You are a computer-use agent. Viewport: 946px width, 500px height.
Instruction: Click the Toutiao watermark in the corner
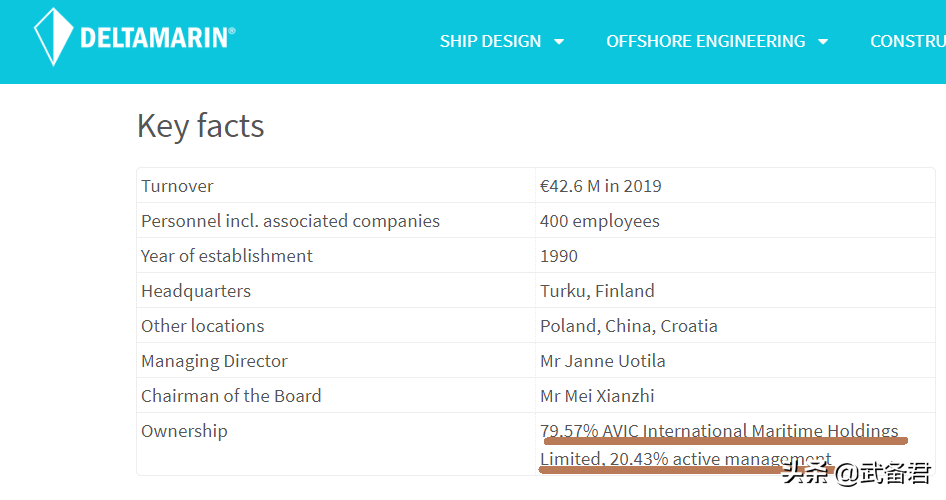click(855, 474)
